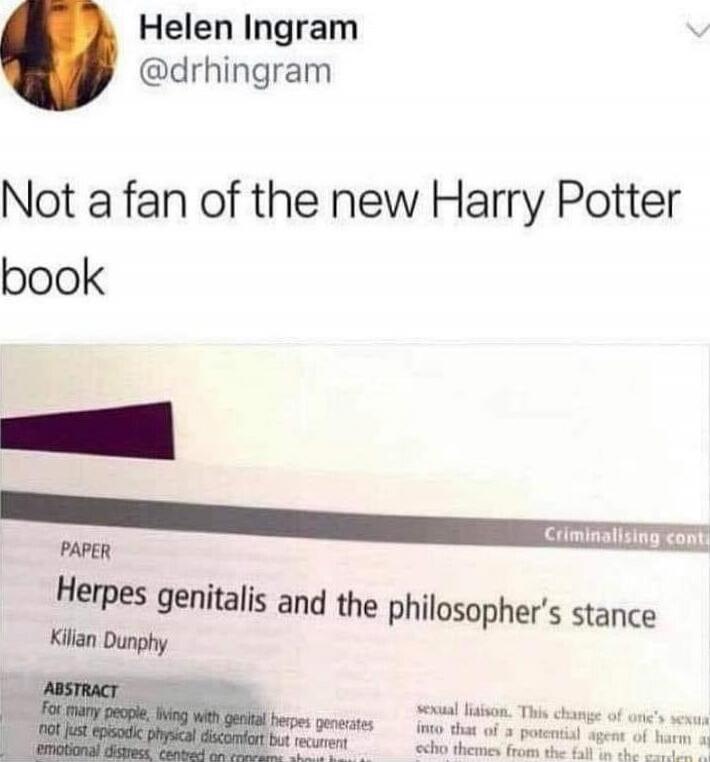The image size is (710, 762).
Task: Open Helen Ingram's profile avatar
Action: click(x=58, y=52)
